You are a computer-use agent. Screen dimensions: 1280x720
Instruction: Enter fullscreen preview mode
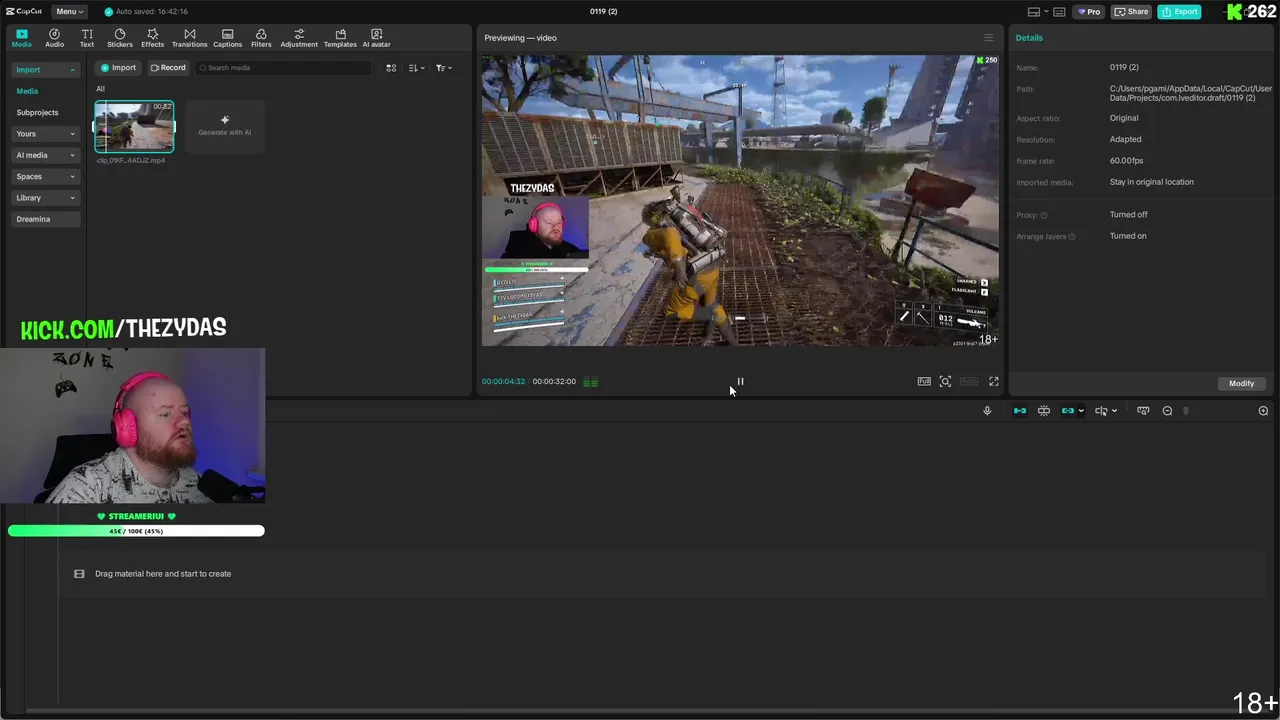[x=994, y=381]
